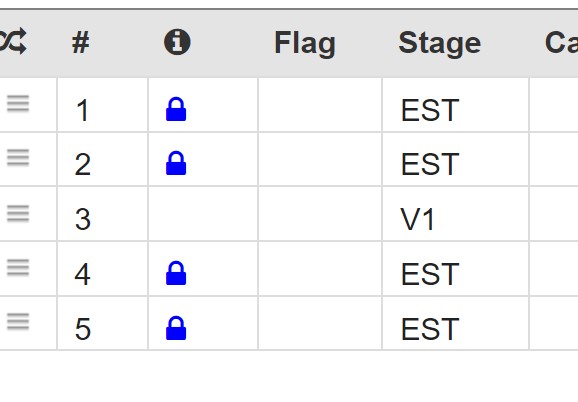This screenshot has width=578, height=402.
Task: Click the empty info cell in row 3
Action: point(203,214)
